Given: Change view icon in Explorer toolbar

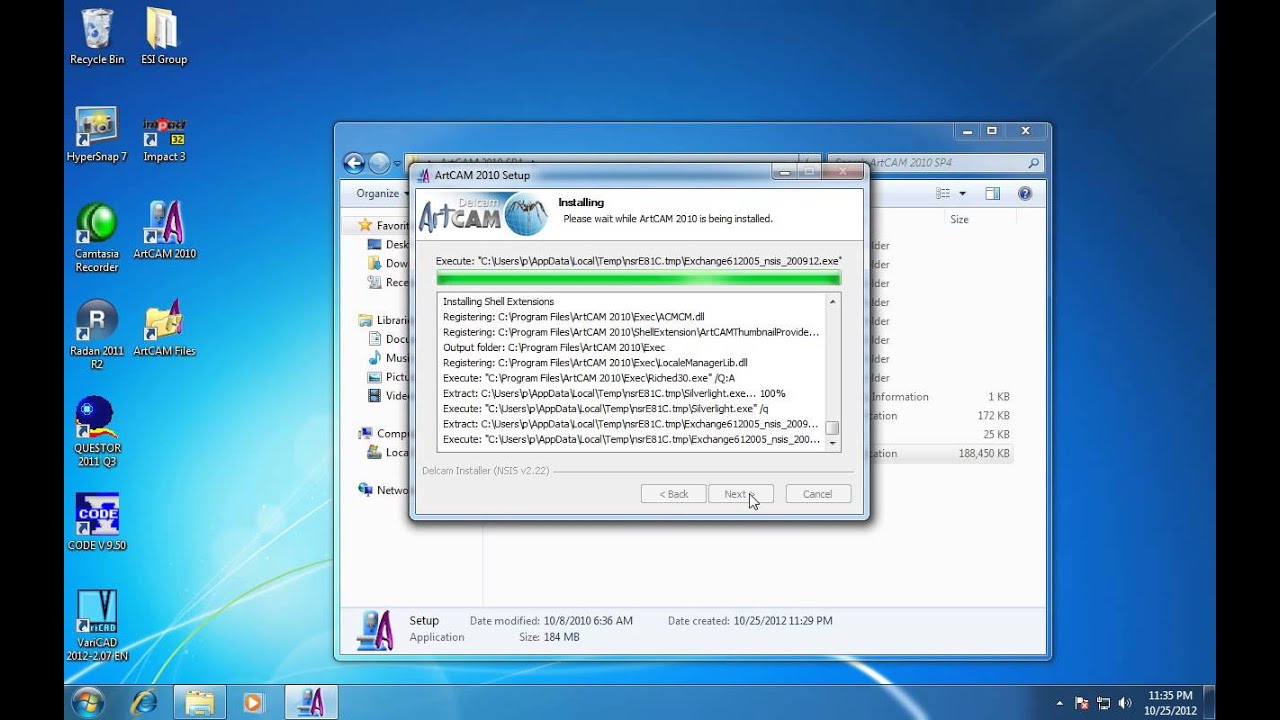Looking at the screenshot, I should (943, 194).
